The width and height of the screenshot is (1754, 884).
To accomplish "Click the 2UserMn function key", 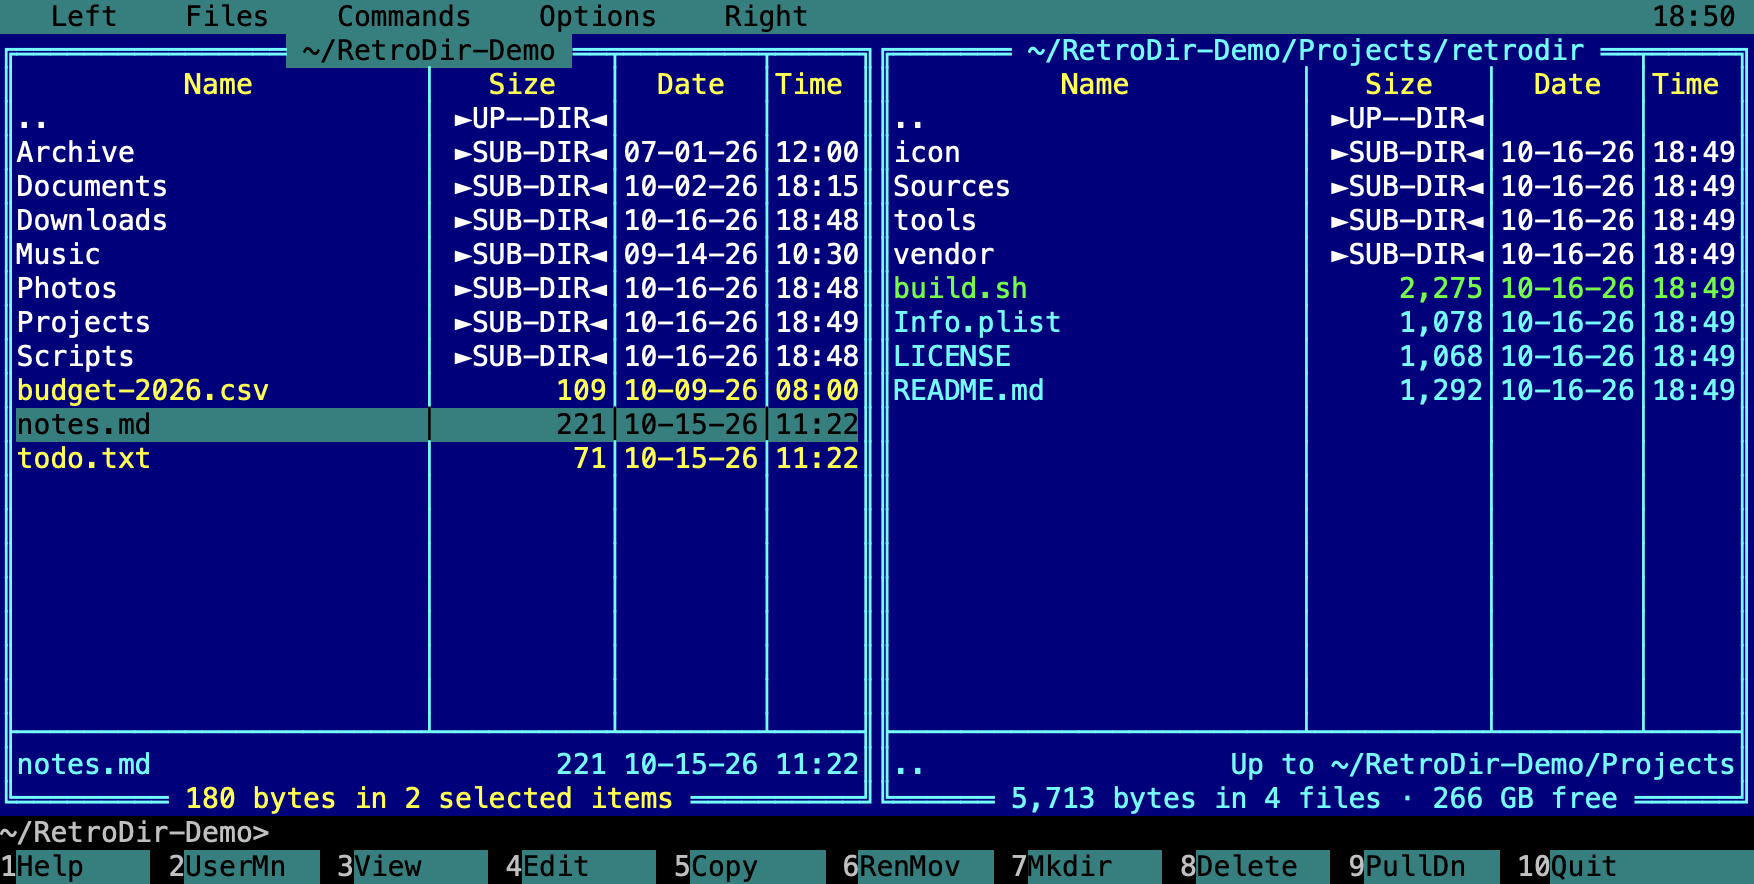I will click(x=244, y=866).
